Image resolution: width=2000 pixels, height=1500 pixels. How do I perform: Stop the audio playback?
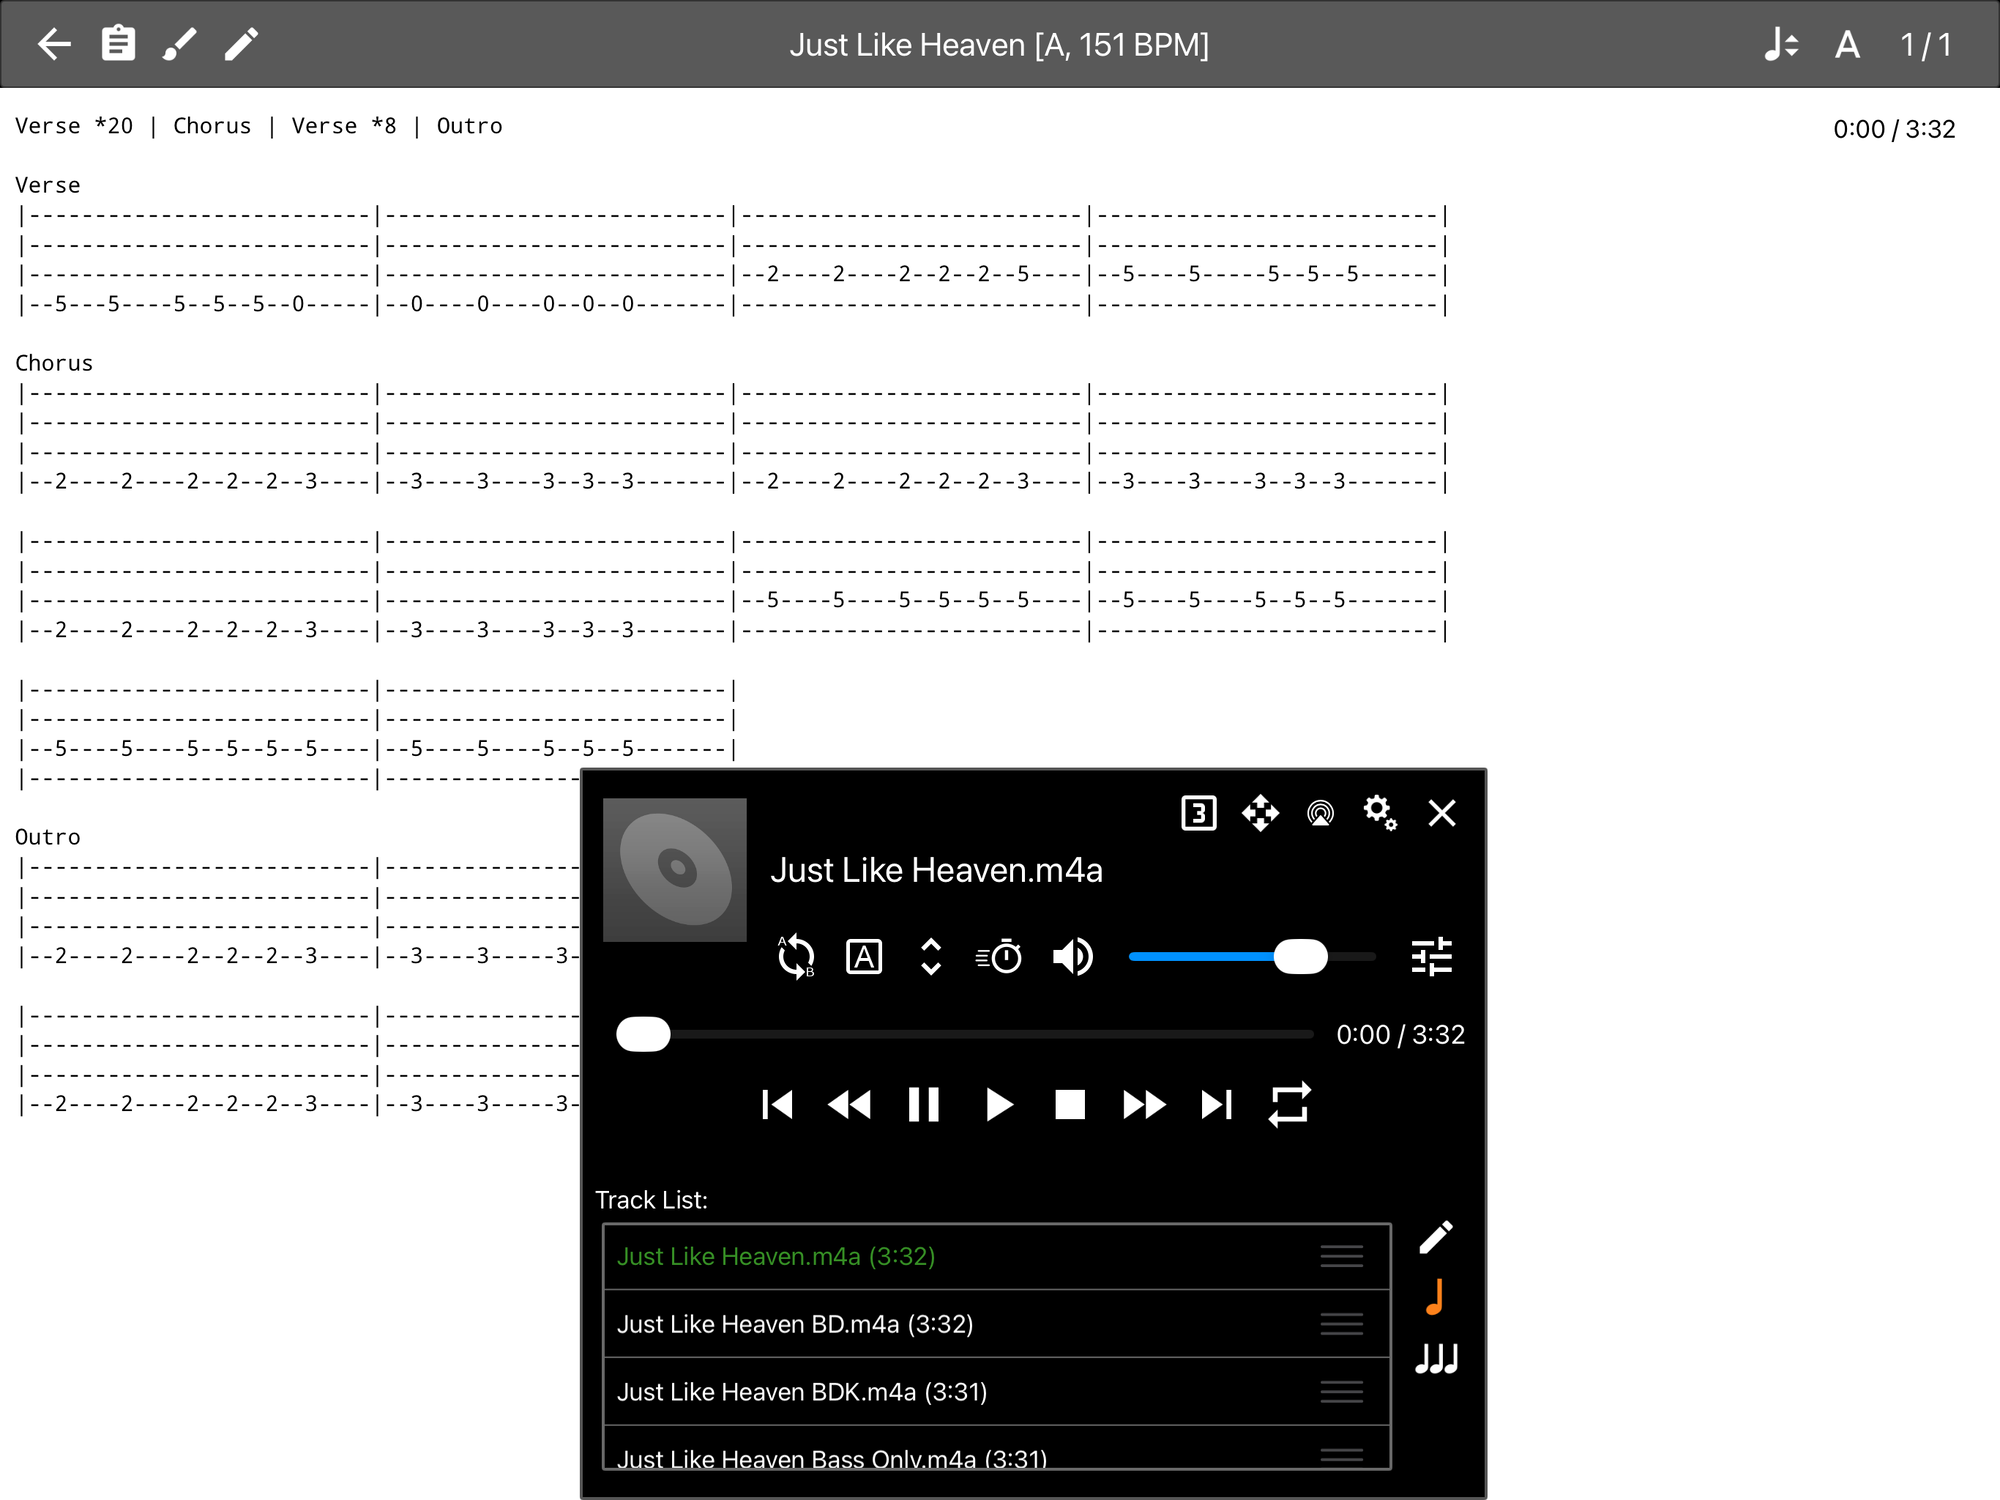tap(1070, 1105)
